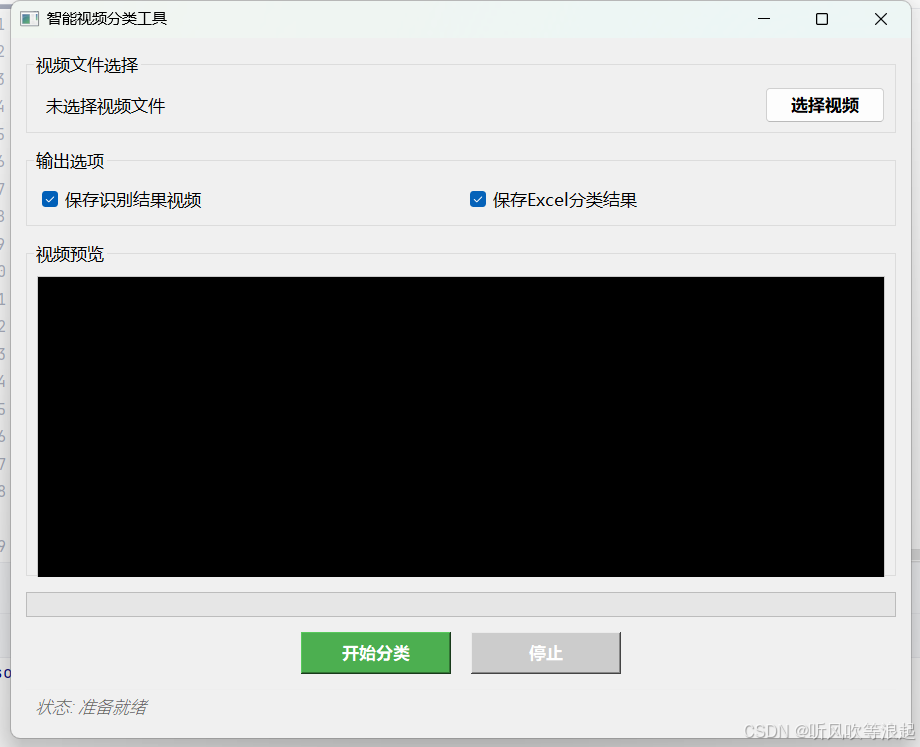Start classification with the green 开始分类 button
This screenshot has height=747, width=920.
[376, 653]
